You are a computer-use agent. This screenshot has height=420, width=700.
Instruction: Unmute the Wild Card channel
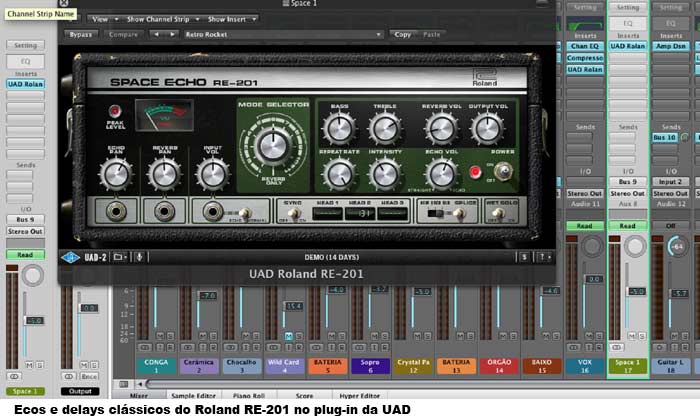[x=288, y=336]
